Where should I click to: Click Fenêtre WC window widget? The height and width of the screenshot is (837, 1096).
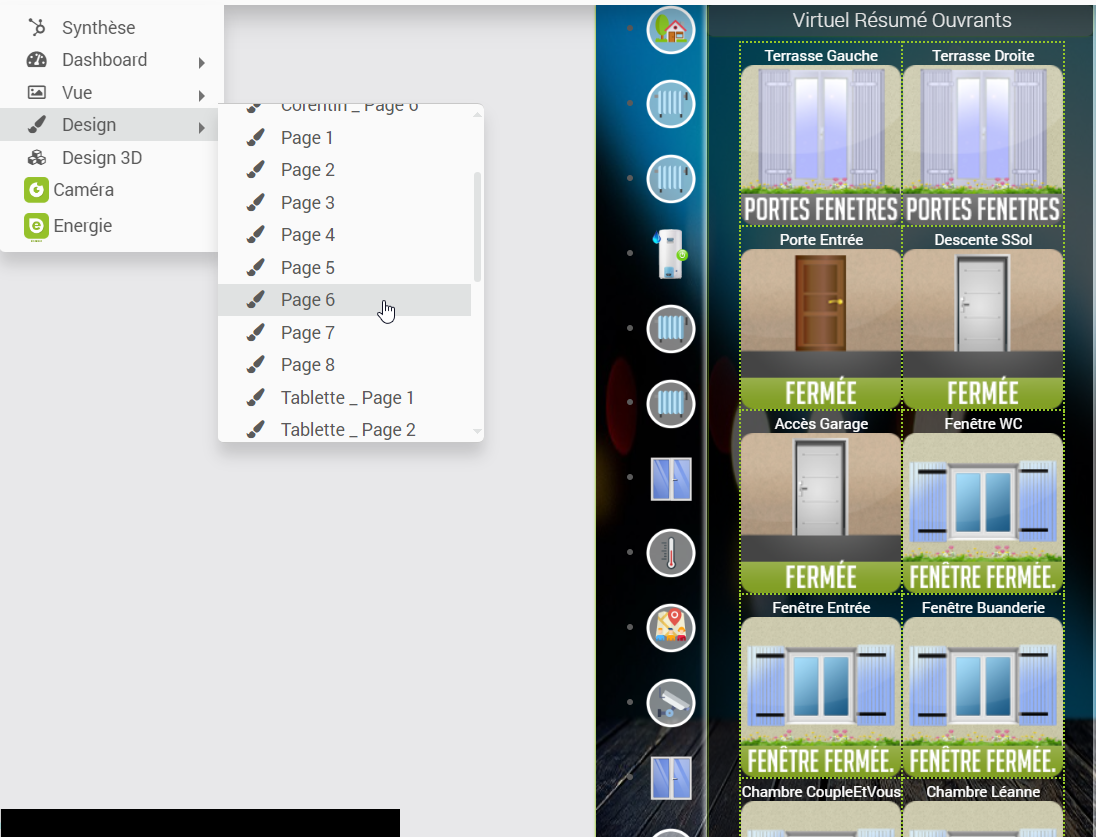983,504
